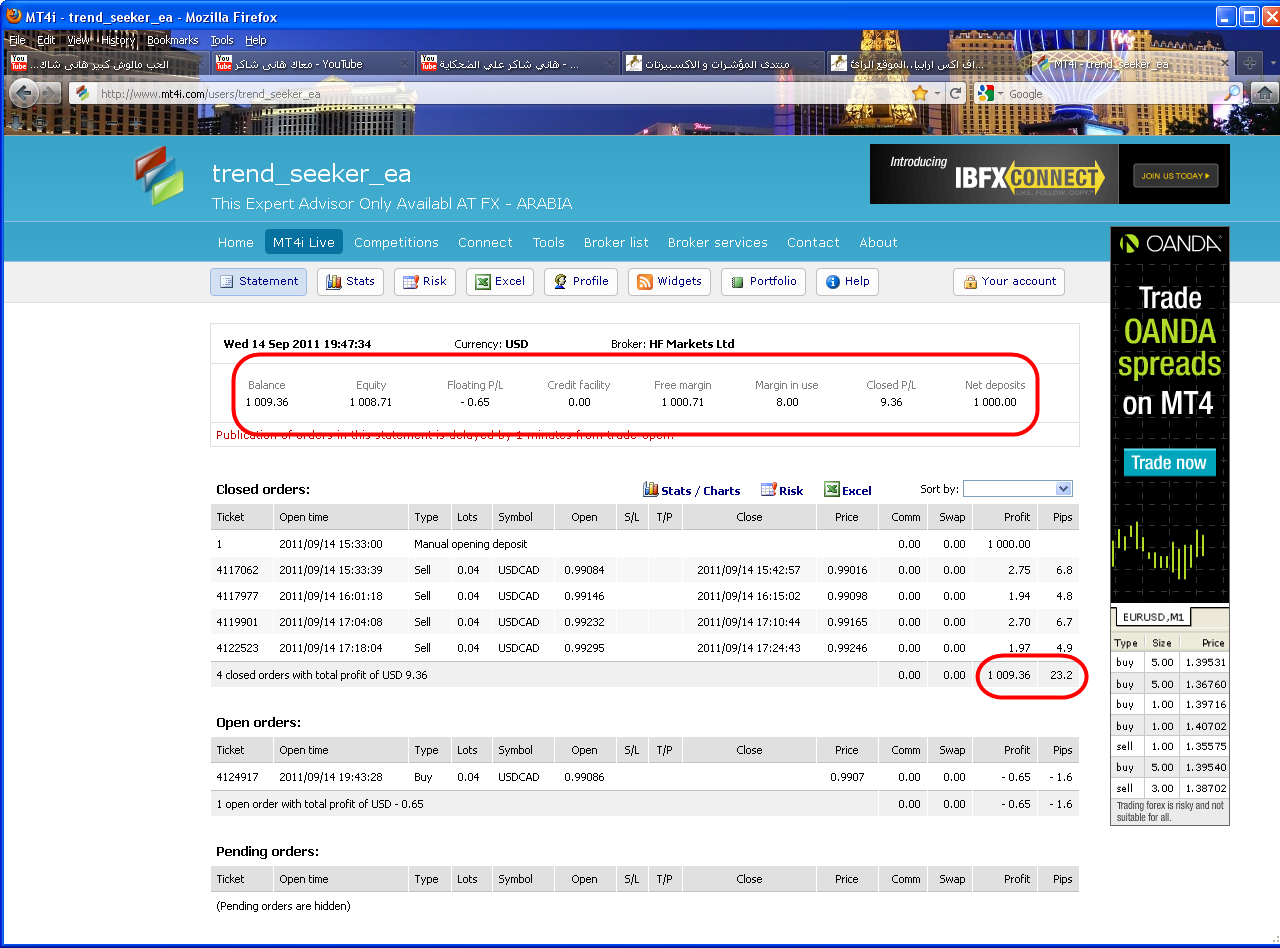Click ticket number 4117062
The width and height of the screenshot is (1280, 948).
pos(237,570)
